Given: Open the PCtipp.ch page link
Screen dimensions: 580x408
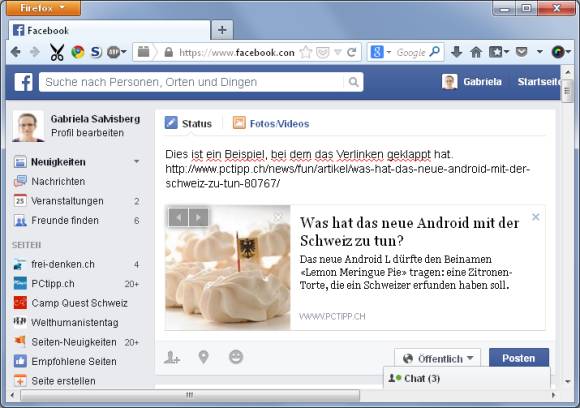Looking at the screenshot, I should coord(53,284).
